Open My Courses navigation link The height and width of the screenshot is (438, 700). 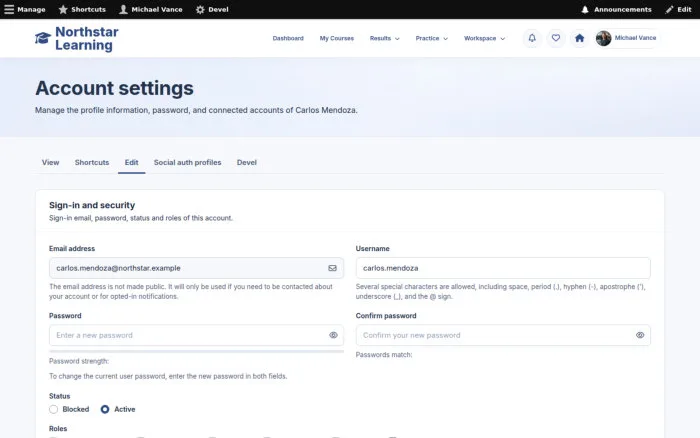(337, 38)
